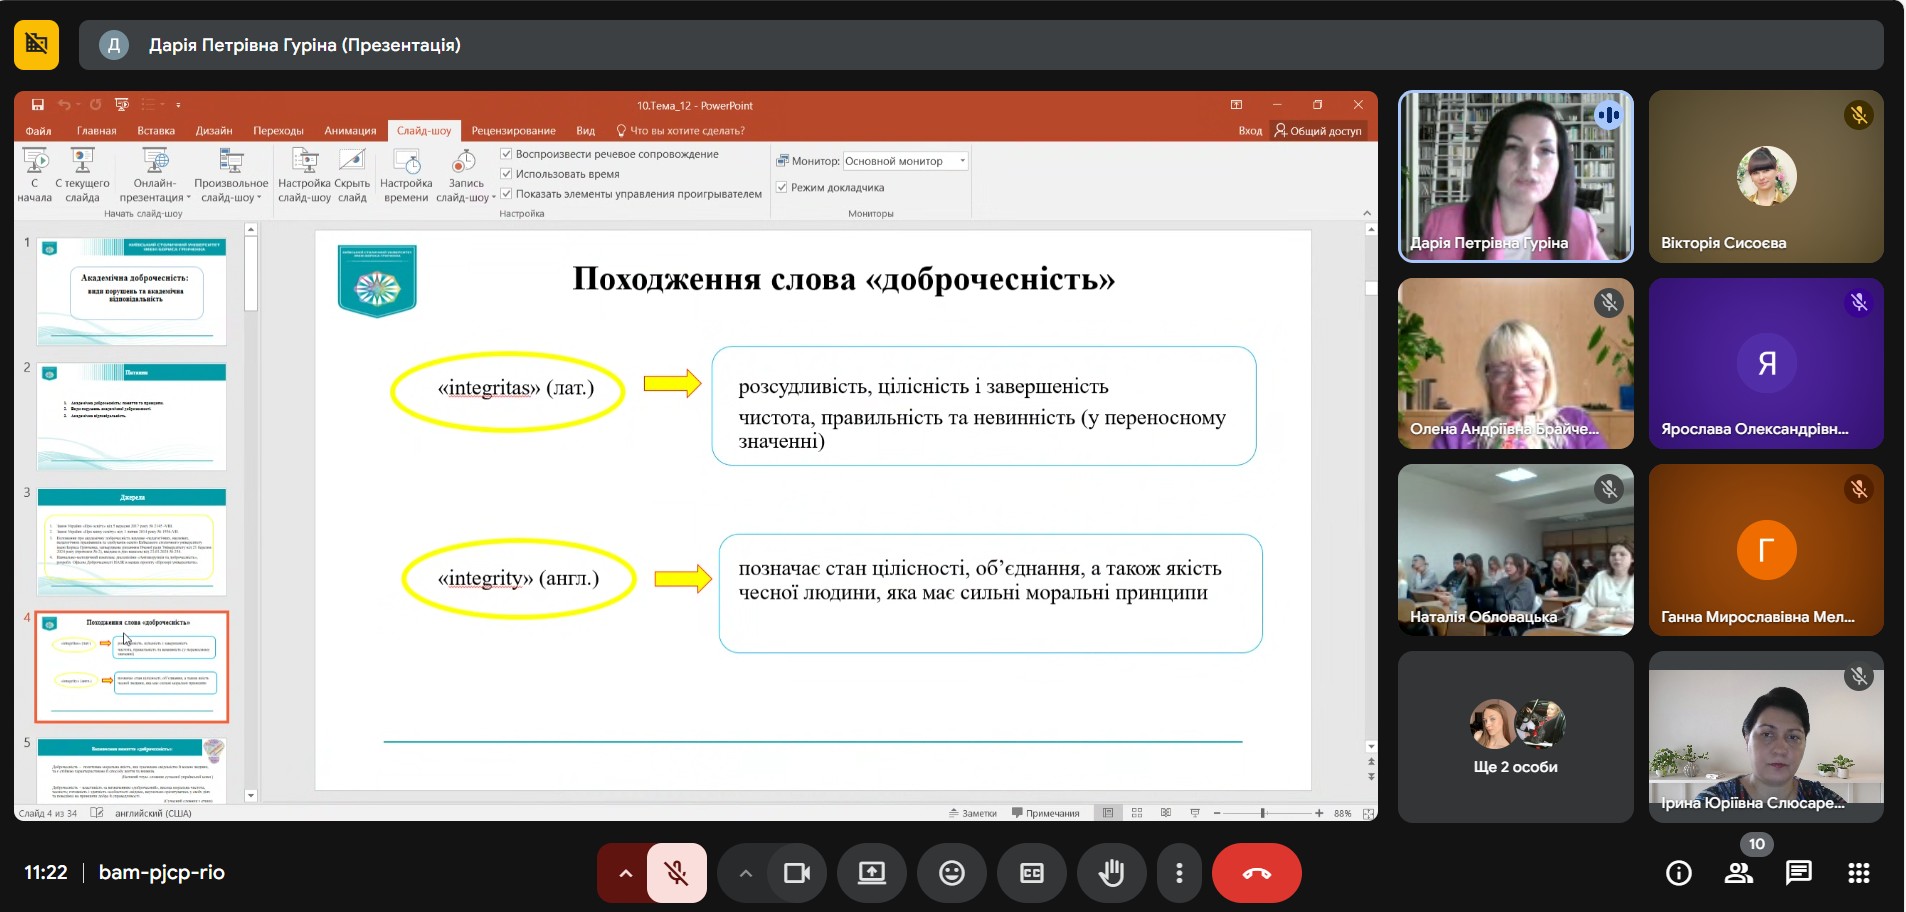Show the participants list icon
The height and width of the screenshot is (912, 1906).
[1739, 873]
